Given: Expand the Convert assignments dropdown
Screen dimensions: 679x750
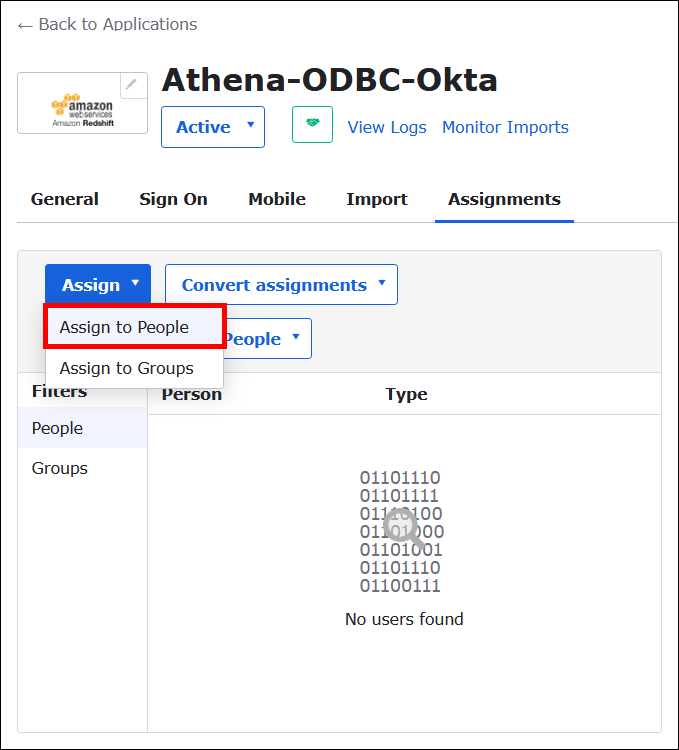Looking at the screenshot, I should click(281, 285).
